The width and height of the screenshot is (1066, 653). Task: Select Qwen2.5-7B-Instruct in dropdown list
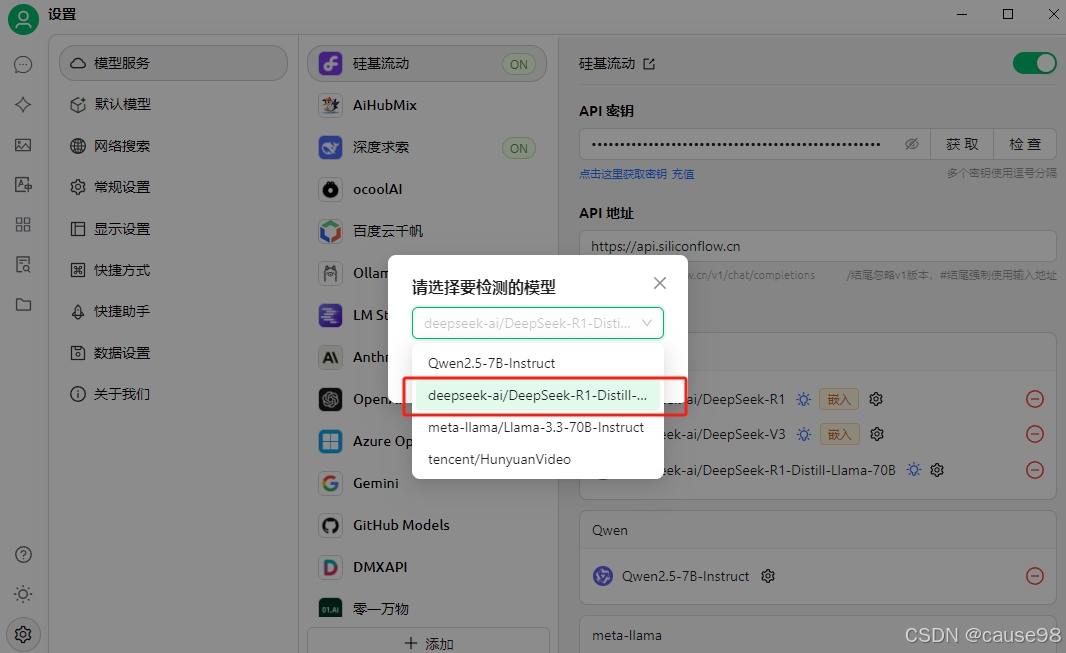pyautogui.click(x=538, y=364)
